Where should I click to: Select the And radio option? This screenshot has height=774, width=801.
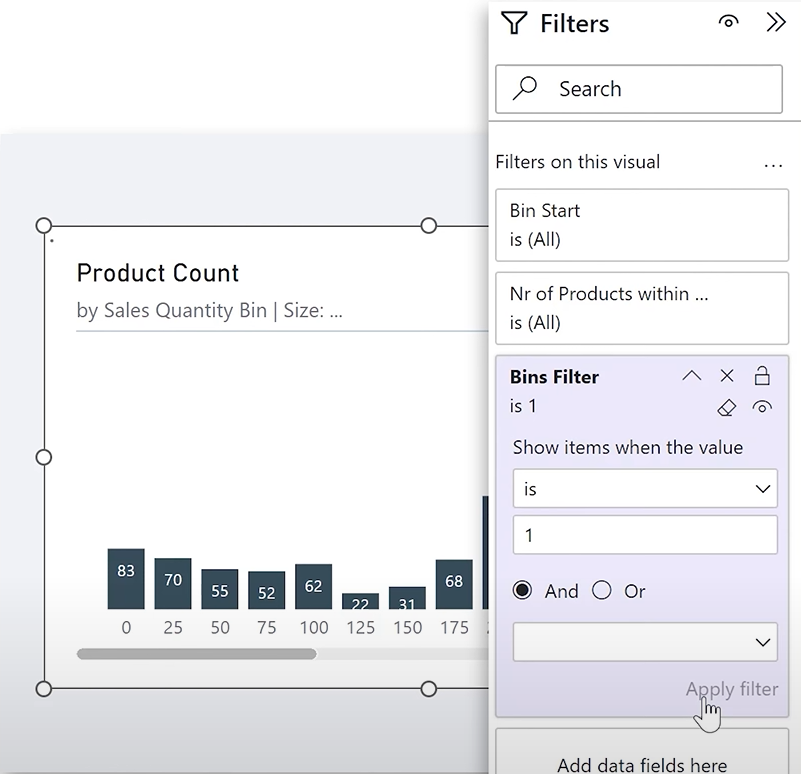(522, 591)
